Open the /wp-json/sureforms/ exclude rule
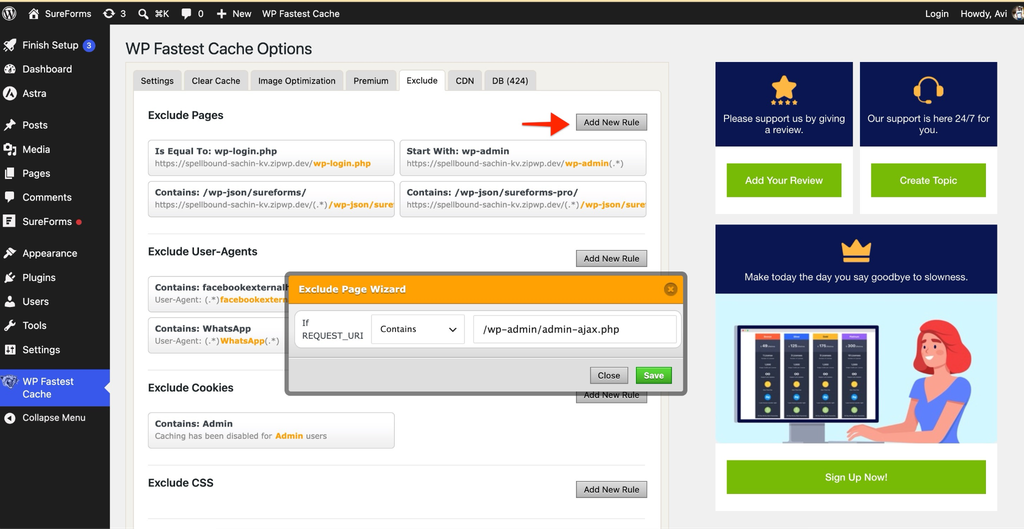The height and width of the screenshot is (529, 1024). pyautogui.click(x=271, y=199)
